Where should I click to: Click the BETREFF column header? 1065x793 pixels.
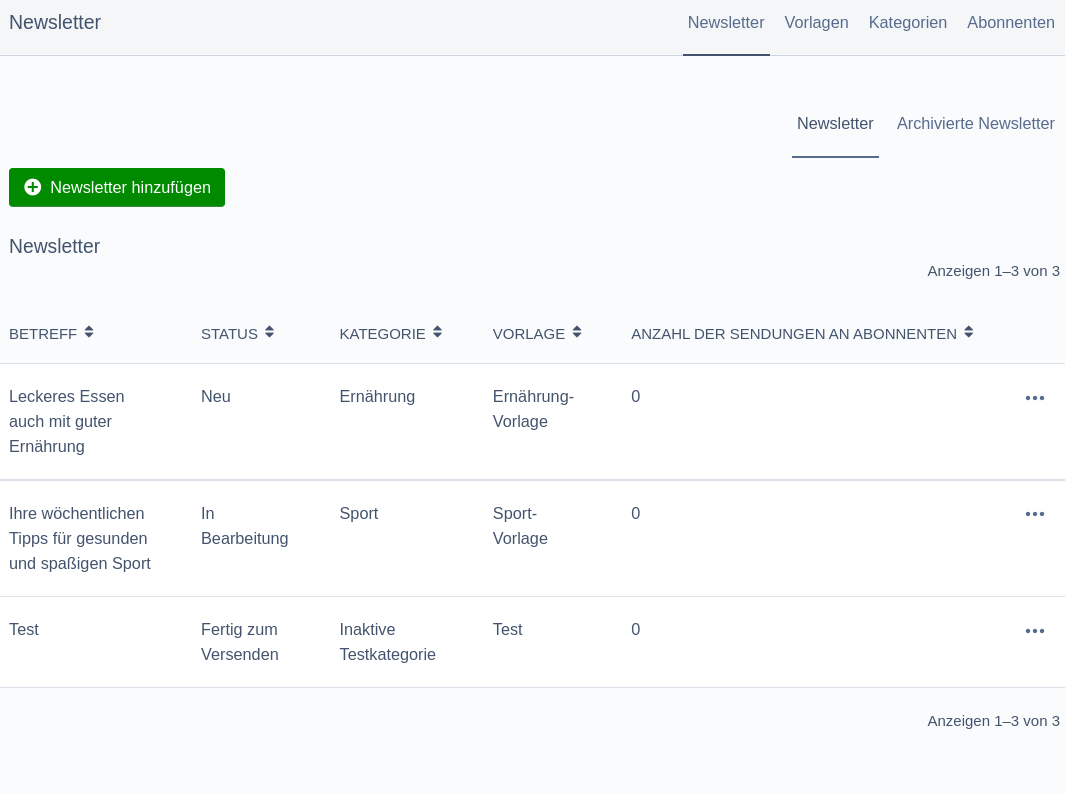click(43, 334)
